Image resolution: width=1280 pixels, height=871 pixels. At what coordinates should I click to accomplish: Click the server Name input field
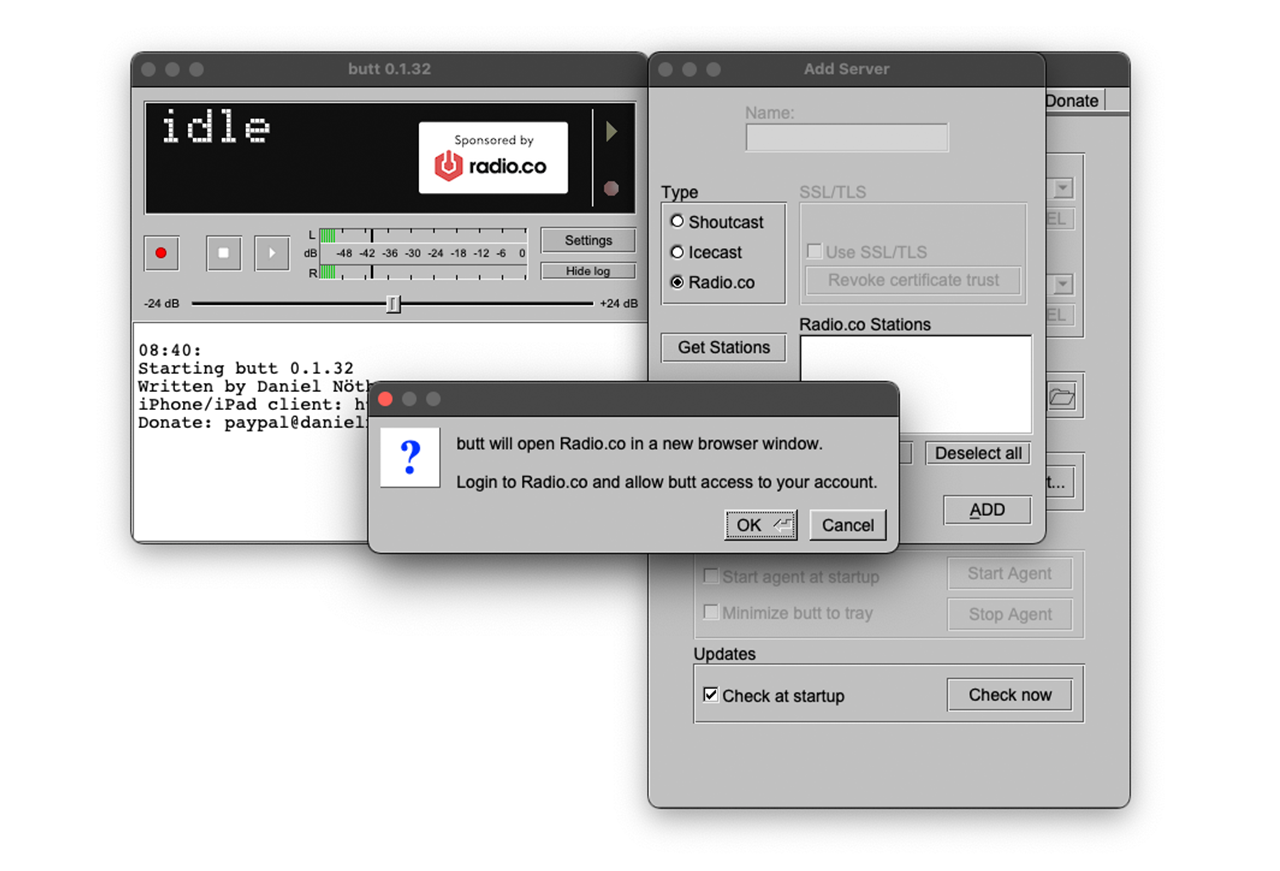coord(846,138)
